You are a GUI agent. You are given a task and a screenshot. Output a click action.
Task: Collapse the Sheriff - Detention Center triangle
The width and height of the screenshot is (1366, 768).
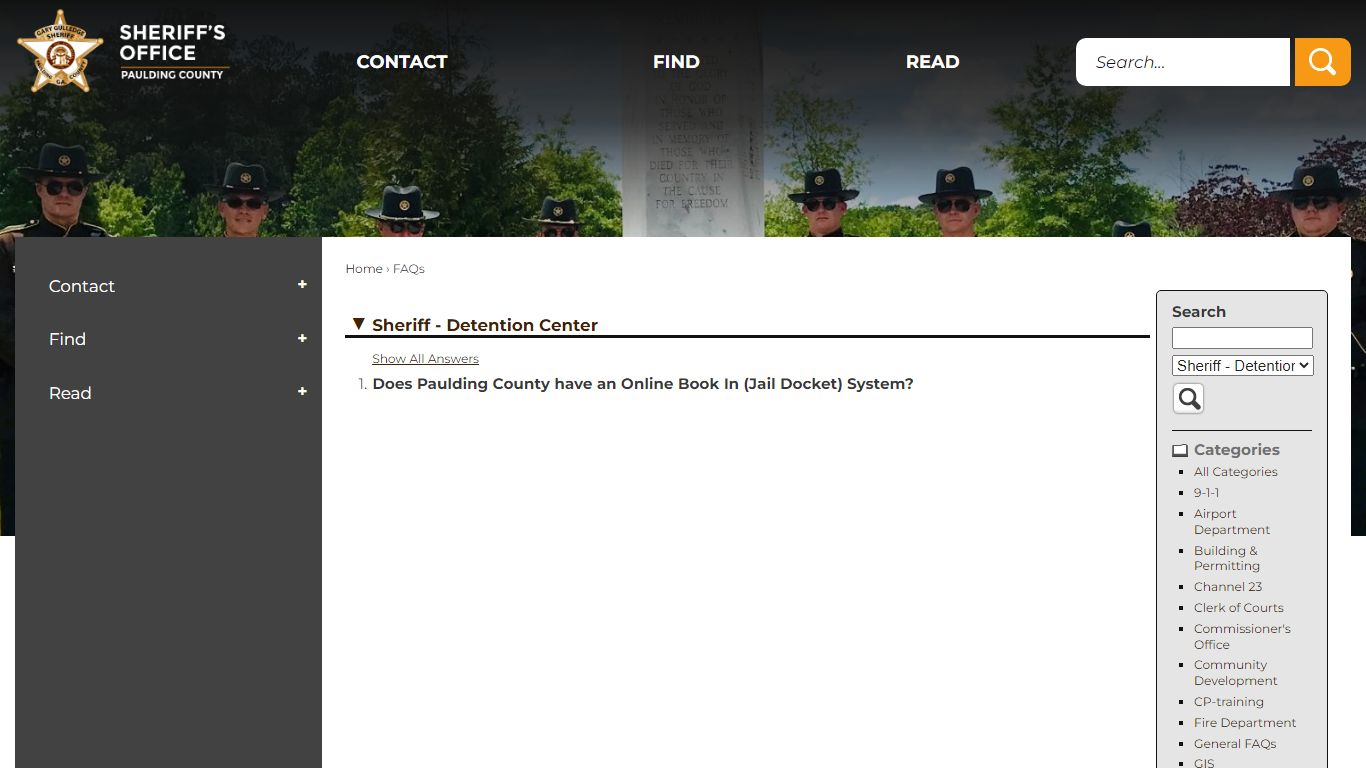[x=358, y=324]
